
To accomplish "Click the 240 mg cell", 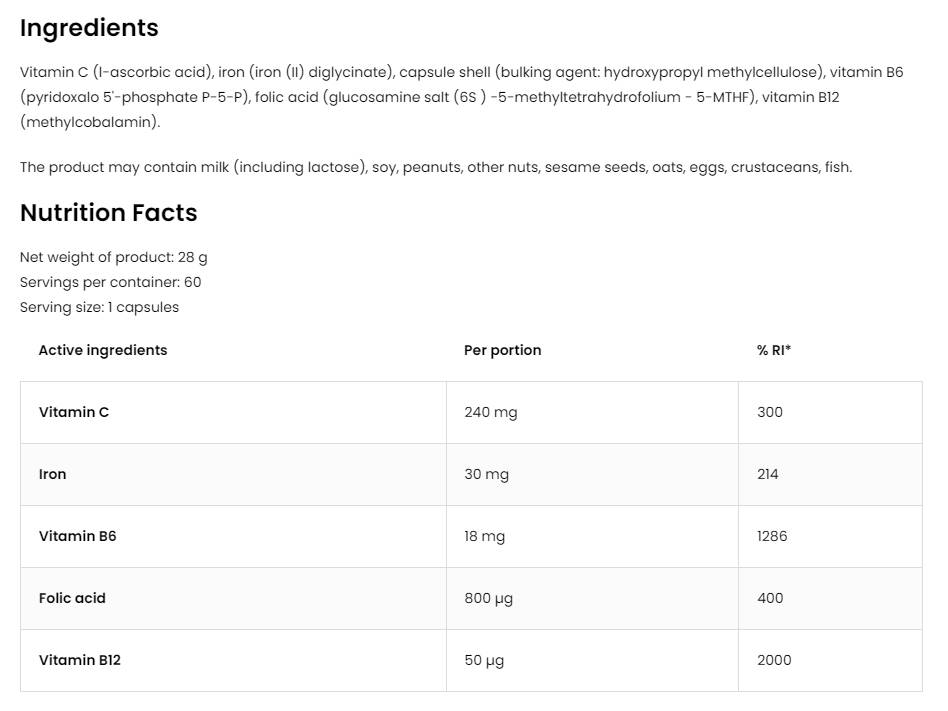I will coord(490,412).
